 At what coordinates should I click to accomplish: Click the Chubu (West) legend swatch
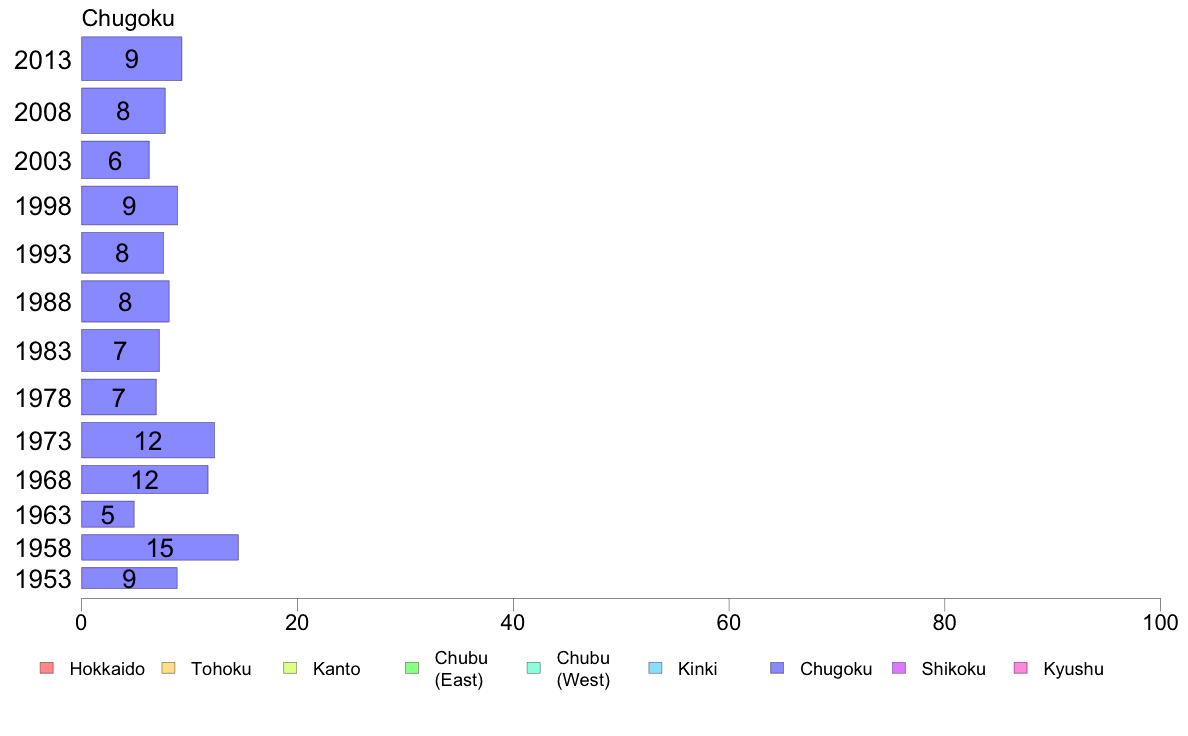(x=533, y=668)
